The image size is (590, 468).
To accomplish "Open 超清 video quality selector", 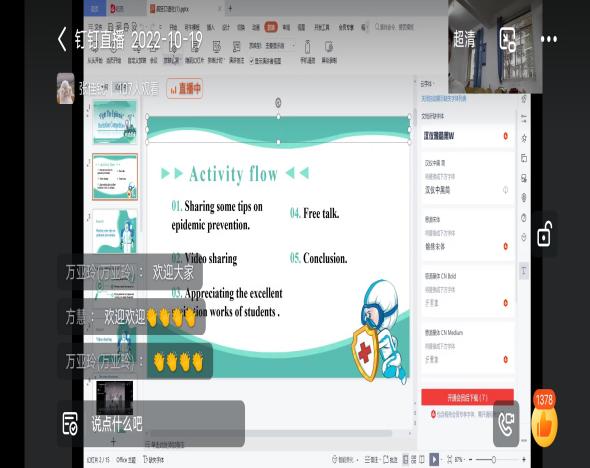I will (x=464, y=39).
